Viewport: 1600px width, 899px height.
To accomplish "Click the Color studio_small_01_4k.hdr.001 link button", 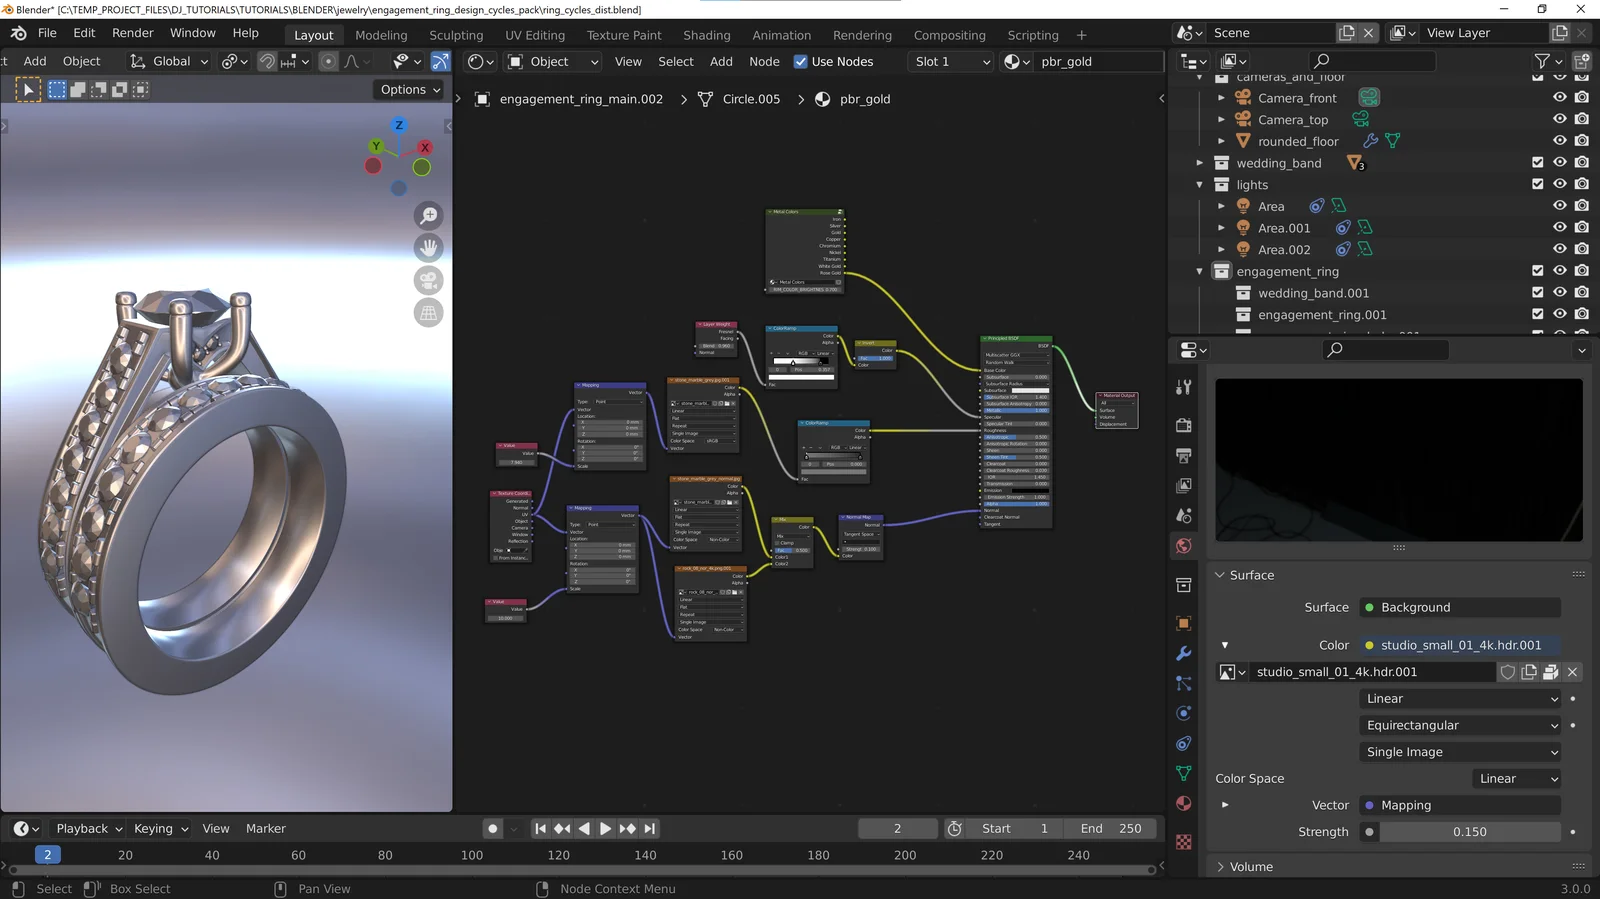I will tap(1460, 646).
